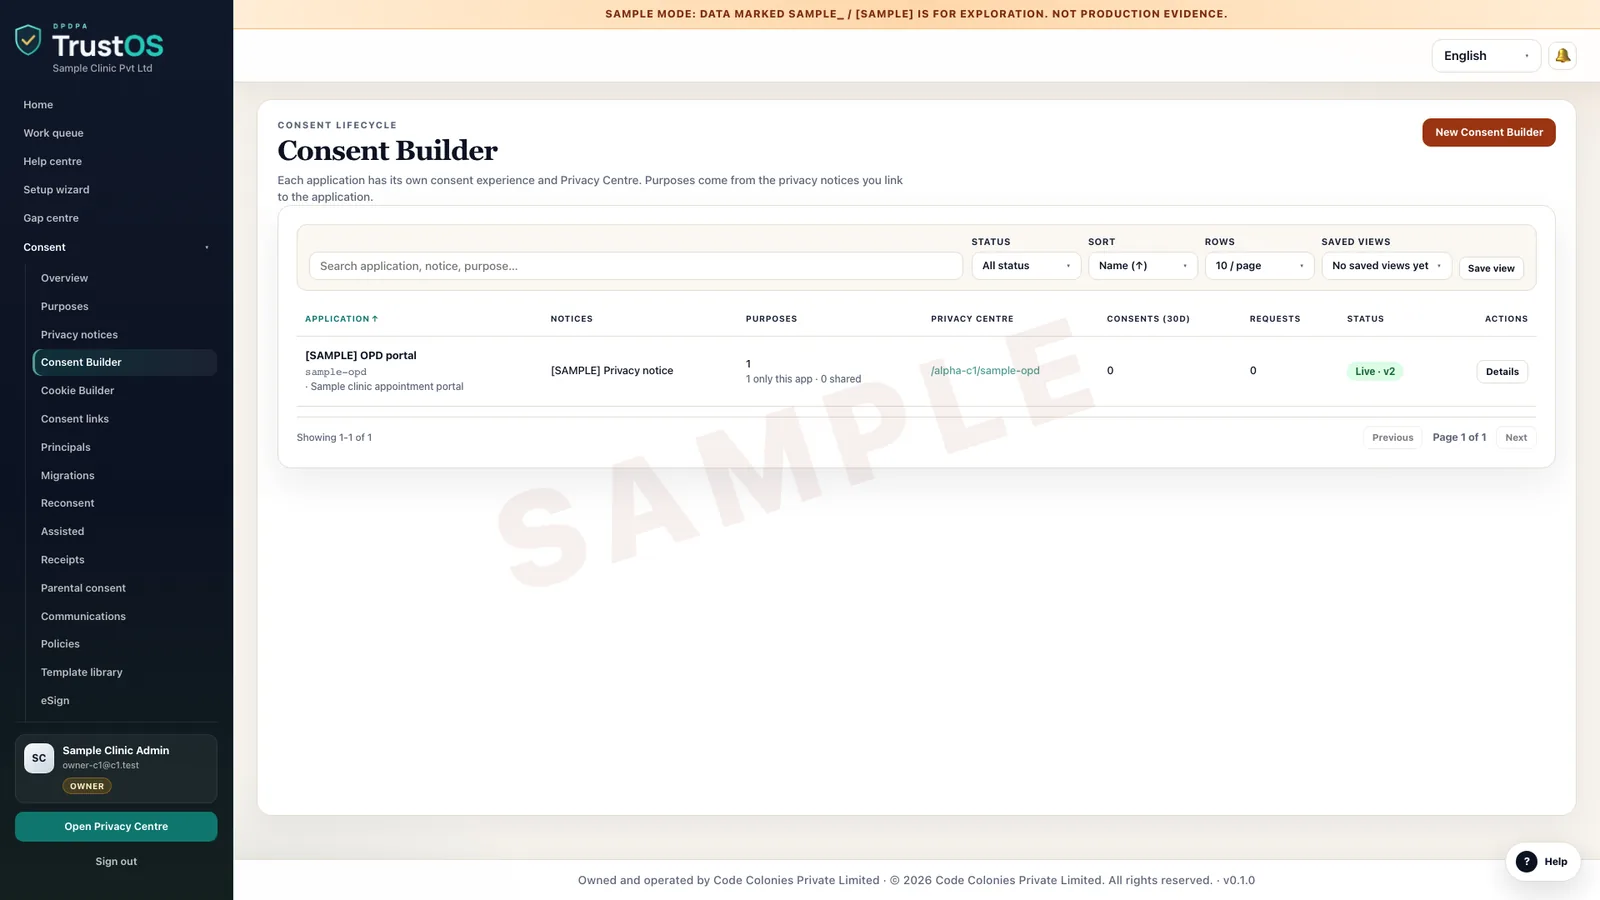Sort by the Application column header
The image size is (1600, 900).
coord(341,319)
